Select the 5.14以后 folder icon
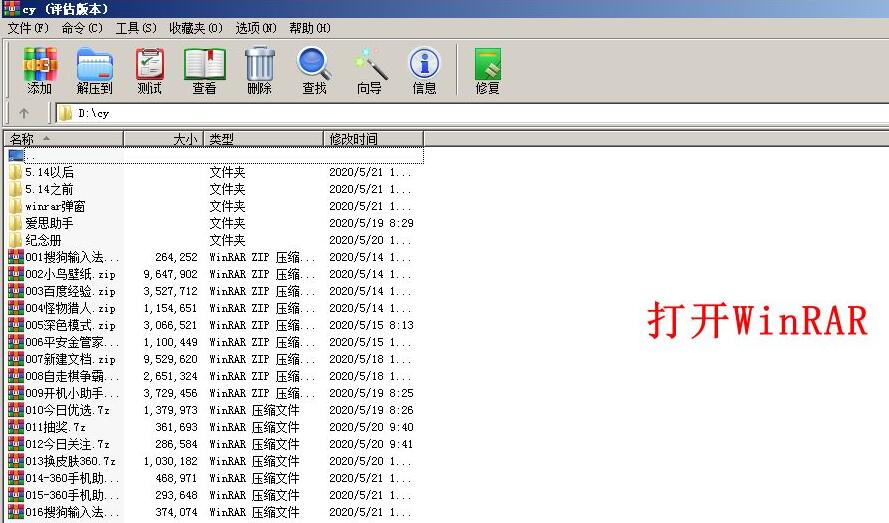This screenshot has height=523, width=889. coord(16,172)
